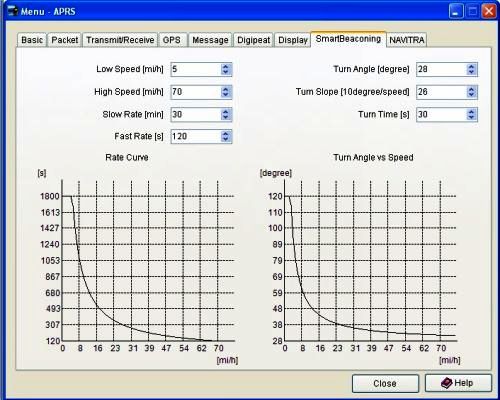Screen dimensions: 500x400
Task: Click the SmartBeaconing tab
Action: [348, 39]
